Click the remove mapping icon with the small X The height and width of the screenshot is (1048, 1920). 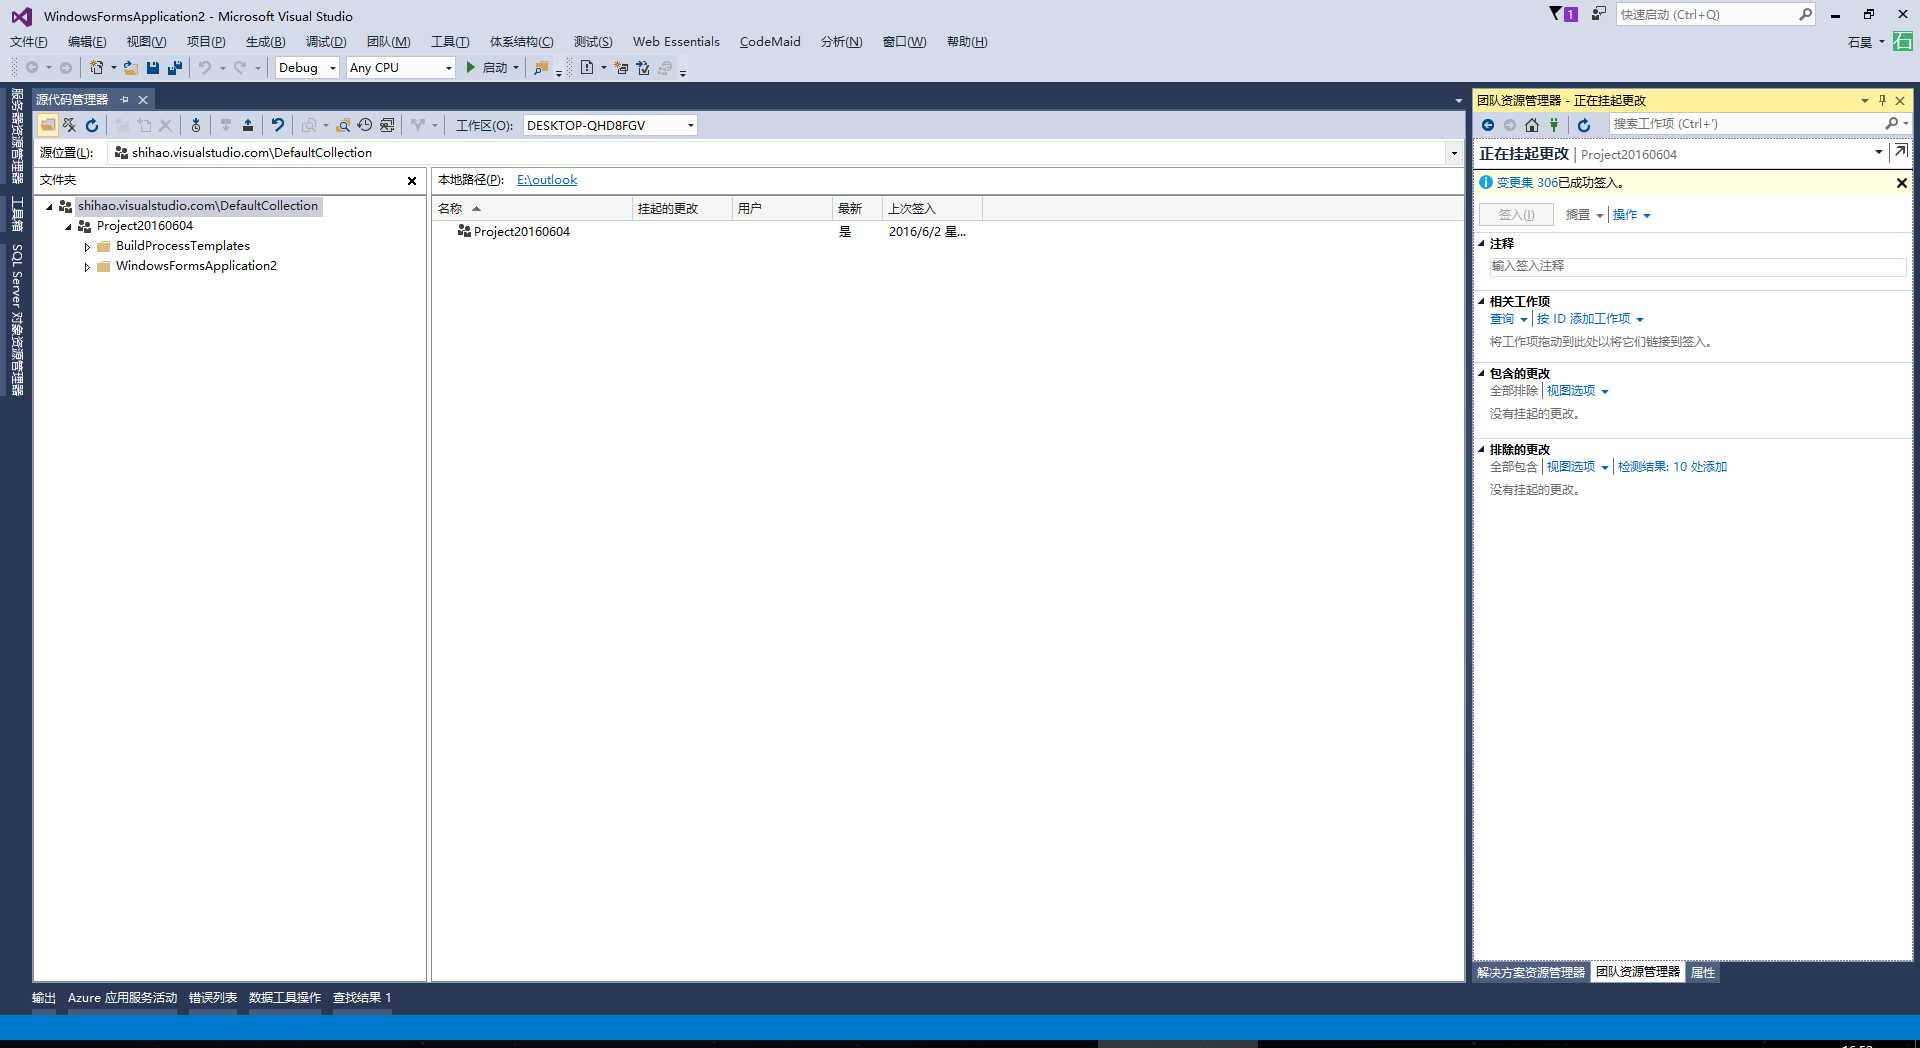pos(69,125)
